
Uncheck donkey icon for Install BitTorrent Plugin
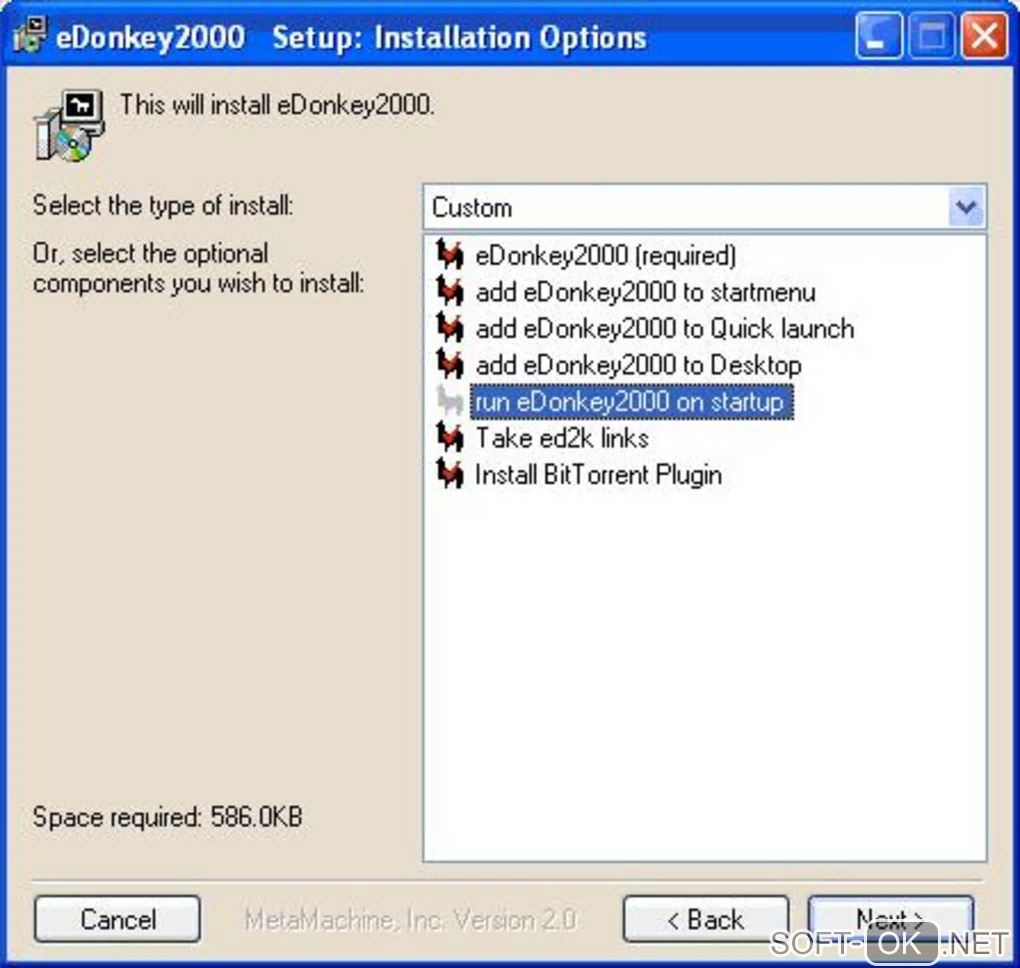450,474
